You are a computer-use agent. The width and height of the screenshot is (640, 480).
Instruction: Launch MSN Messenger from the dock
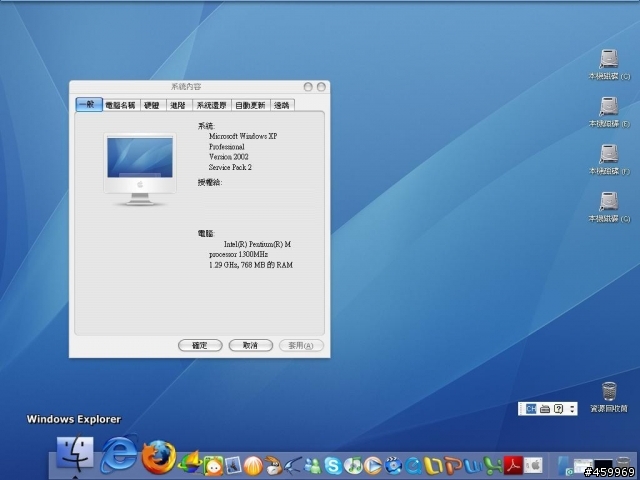coord(313,466)
